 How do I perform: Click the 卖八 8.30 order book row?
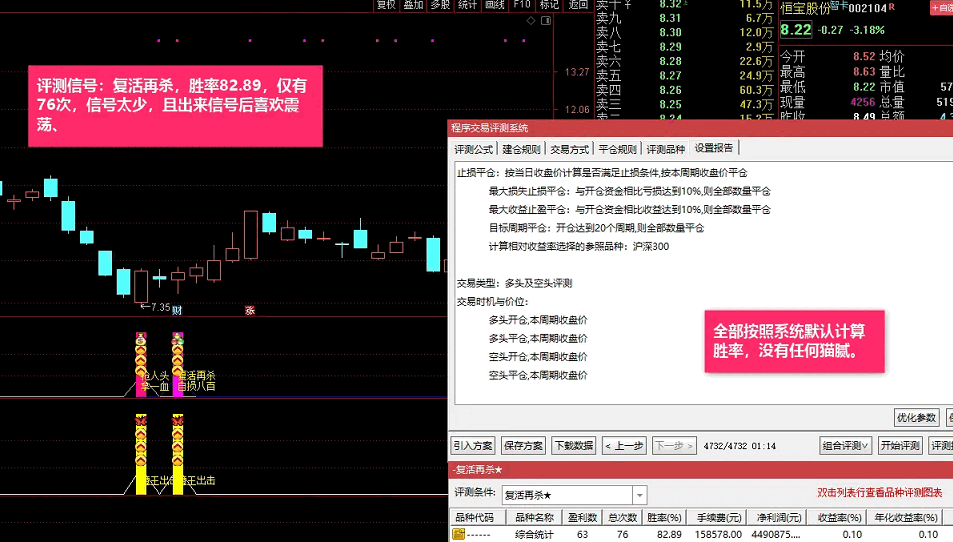click(683, 33)
